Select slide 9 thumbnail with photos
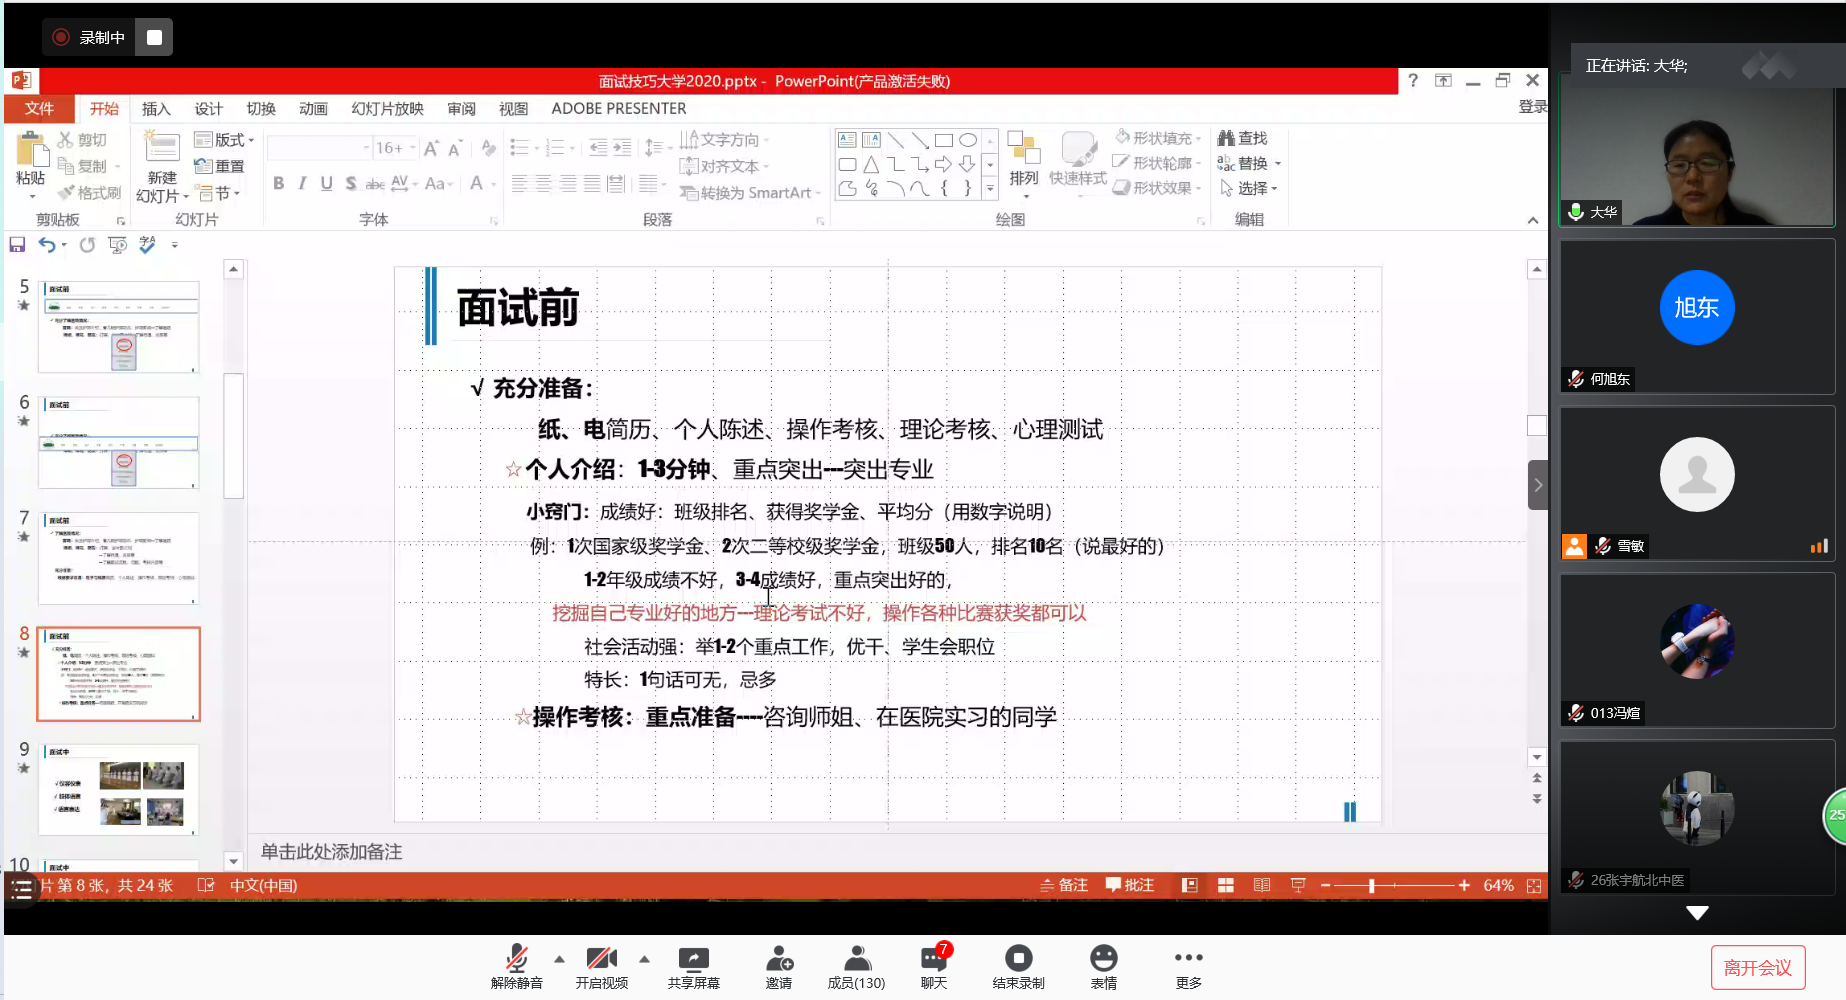The width and height of the screenshot is (1846, 1000). coord(119,789)
